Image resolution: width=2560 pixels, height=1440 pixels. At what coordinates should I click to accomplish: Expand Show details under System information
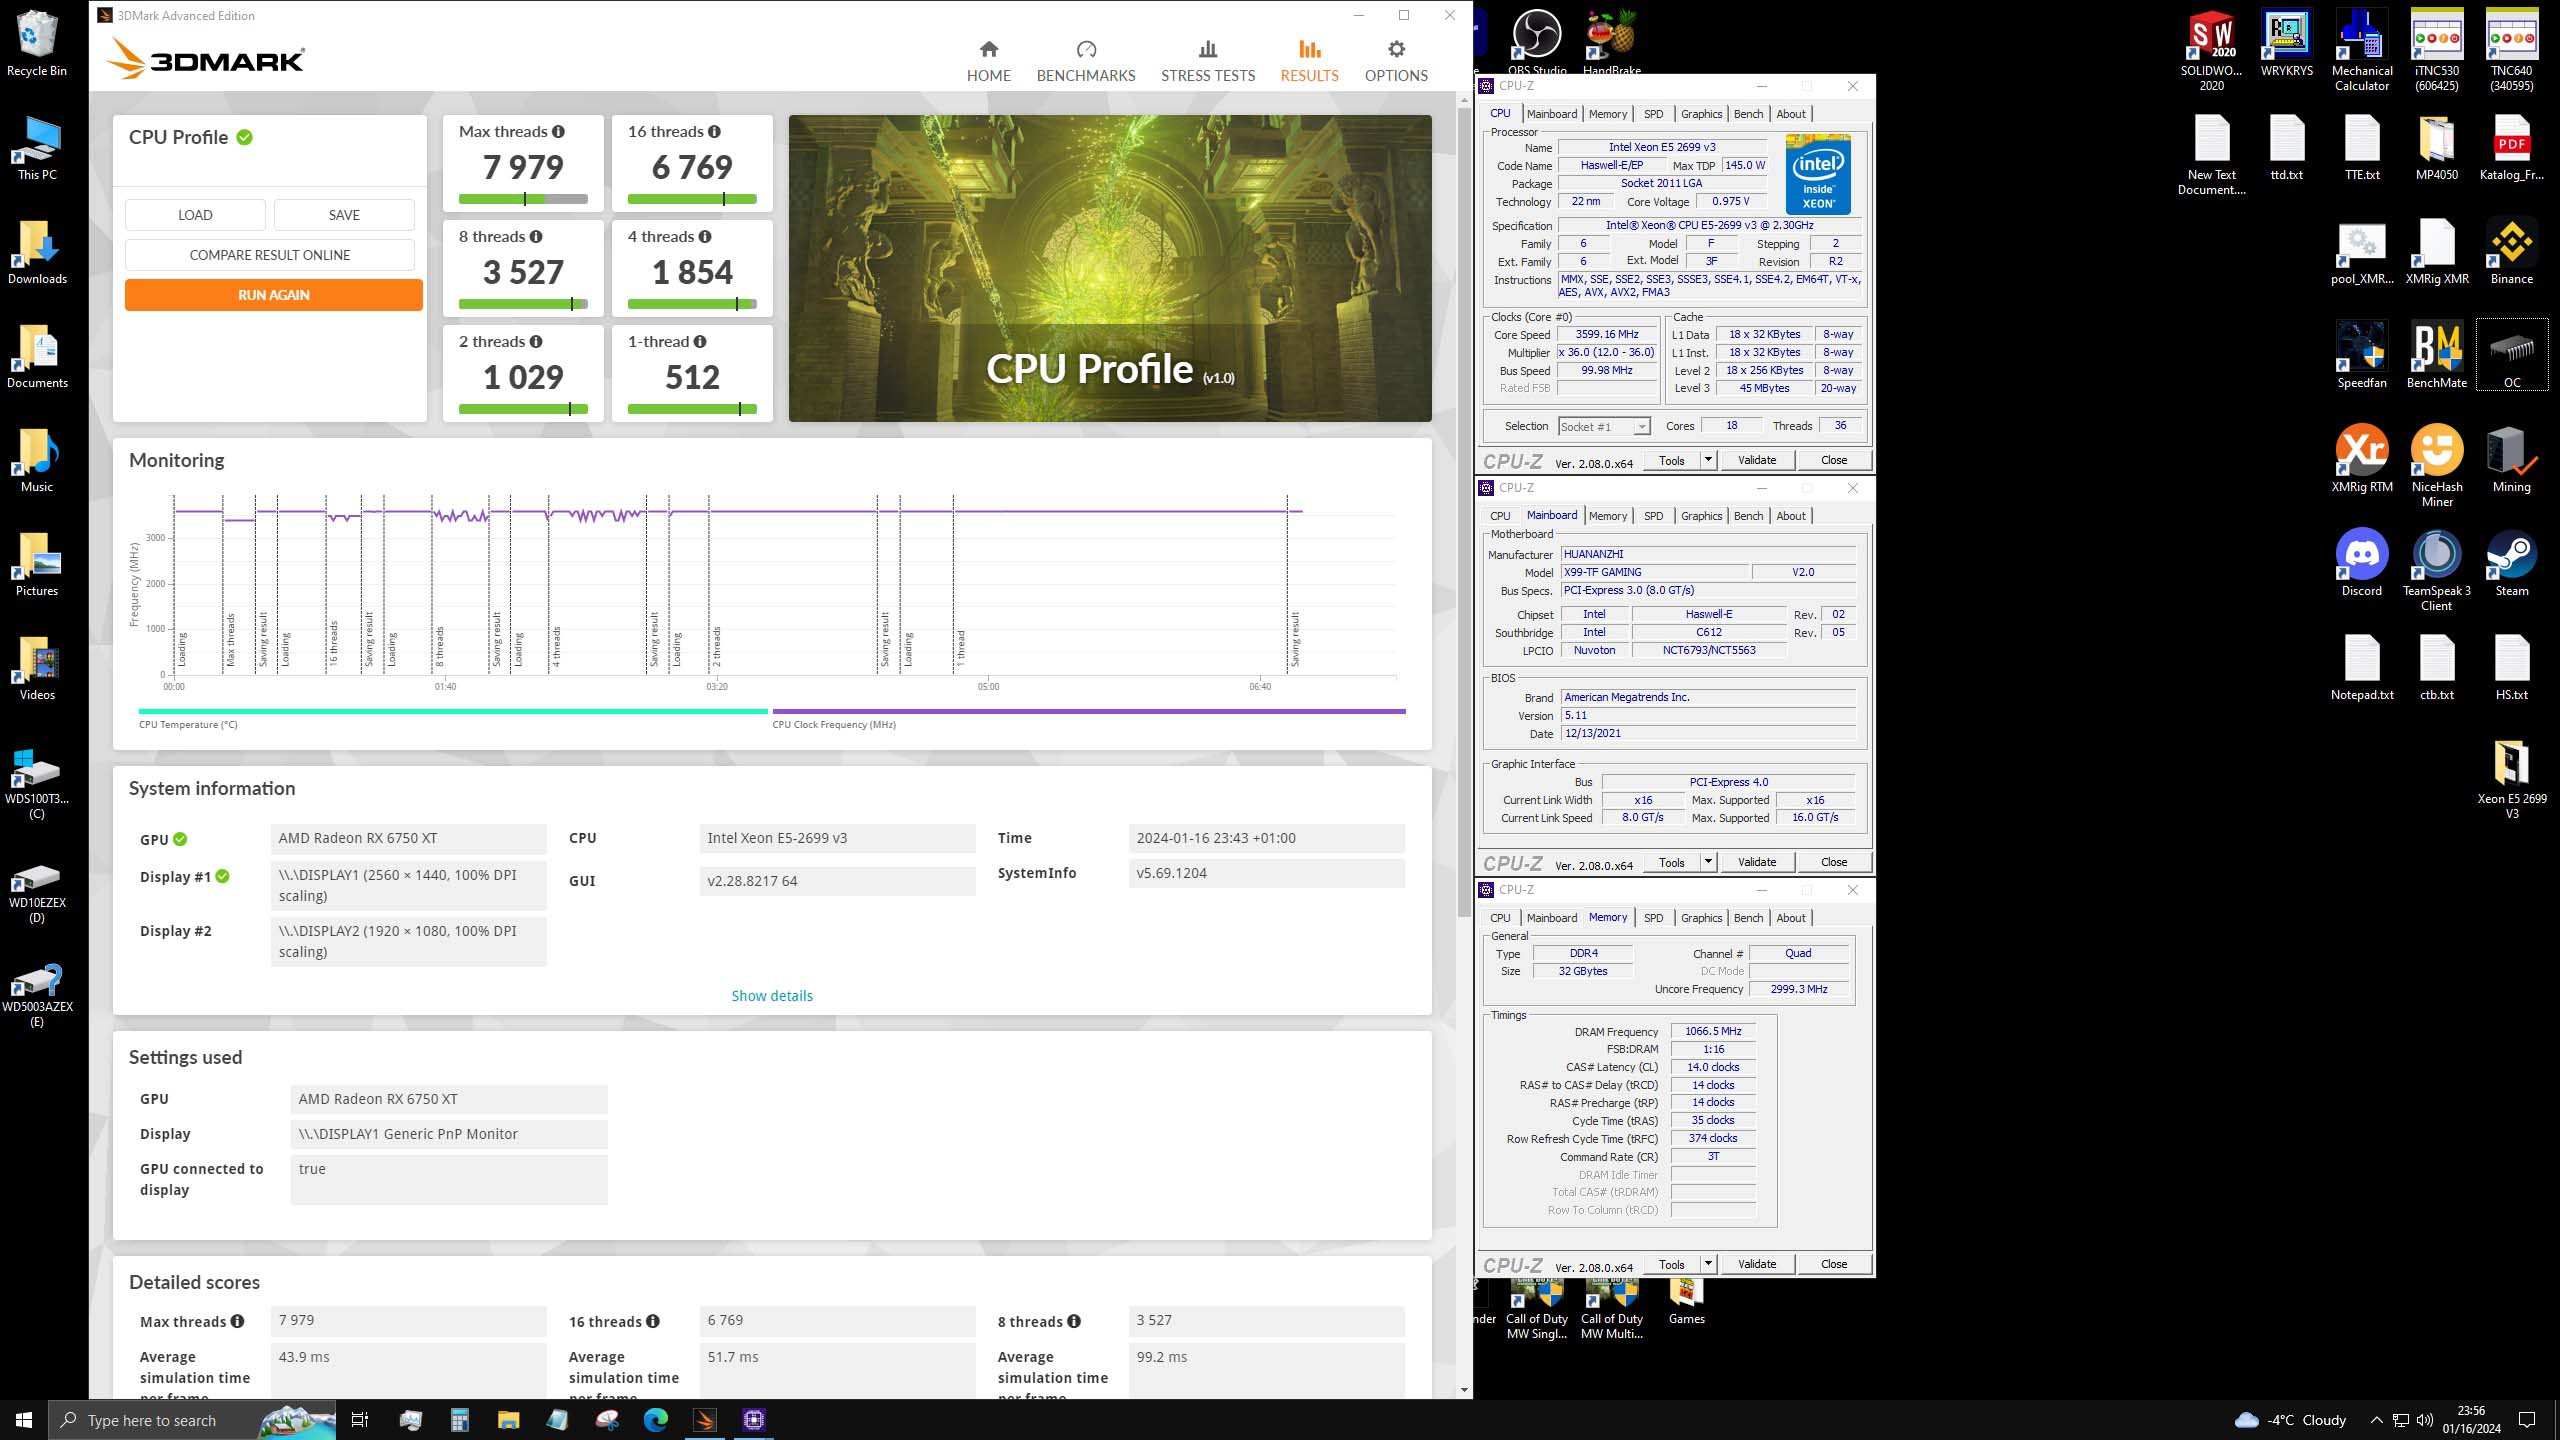pyautogui.click(x=772, y=996)
